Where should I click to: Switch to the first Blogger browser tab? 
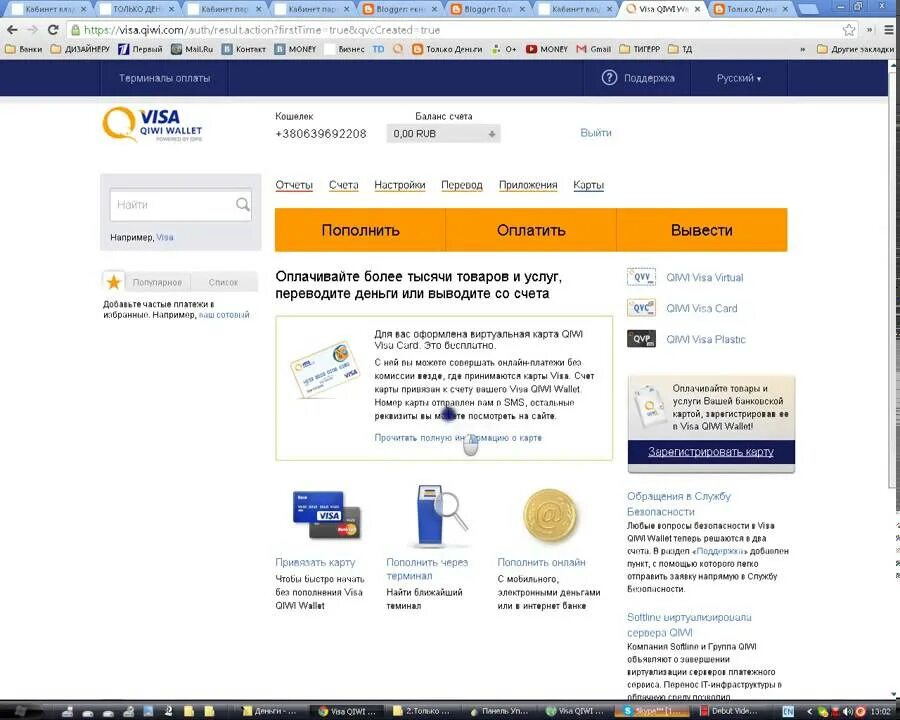tap(400, 9)
